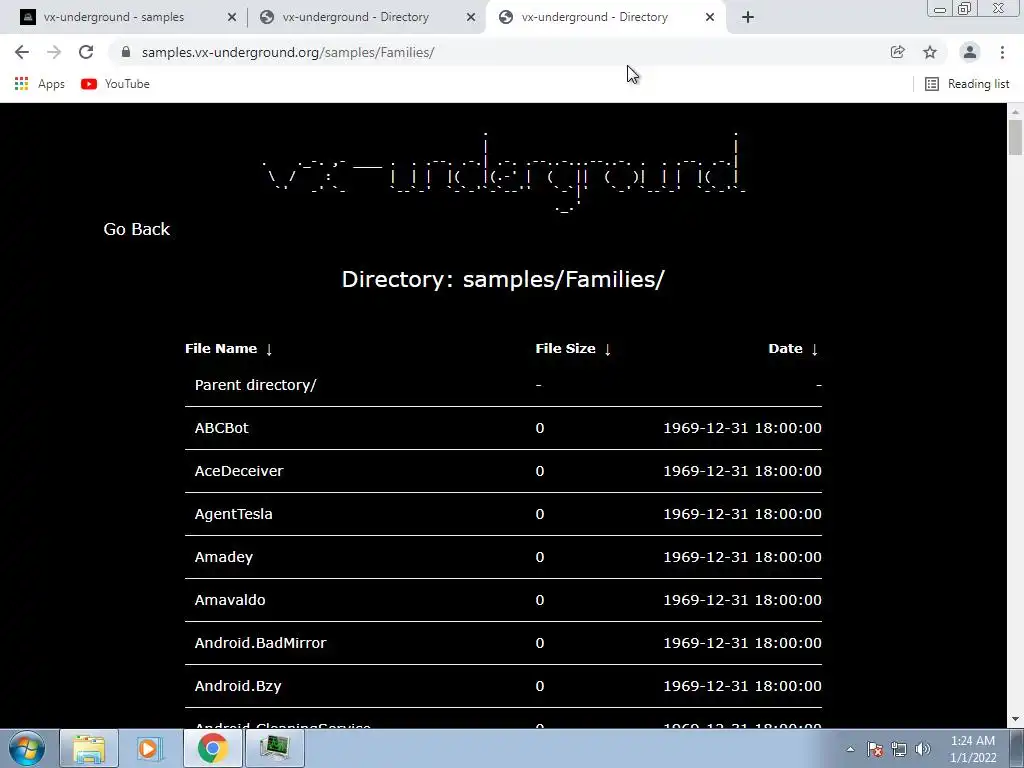Open the Android.BadMirror folder
This screenshot has width=1024, height=768.
point(260,643)
